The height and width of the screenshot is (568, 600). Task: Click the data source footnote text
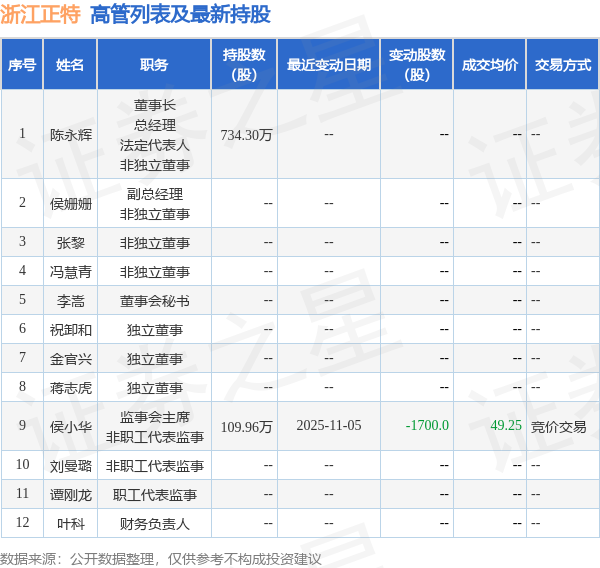pos(161,559)
